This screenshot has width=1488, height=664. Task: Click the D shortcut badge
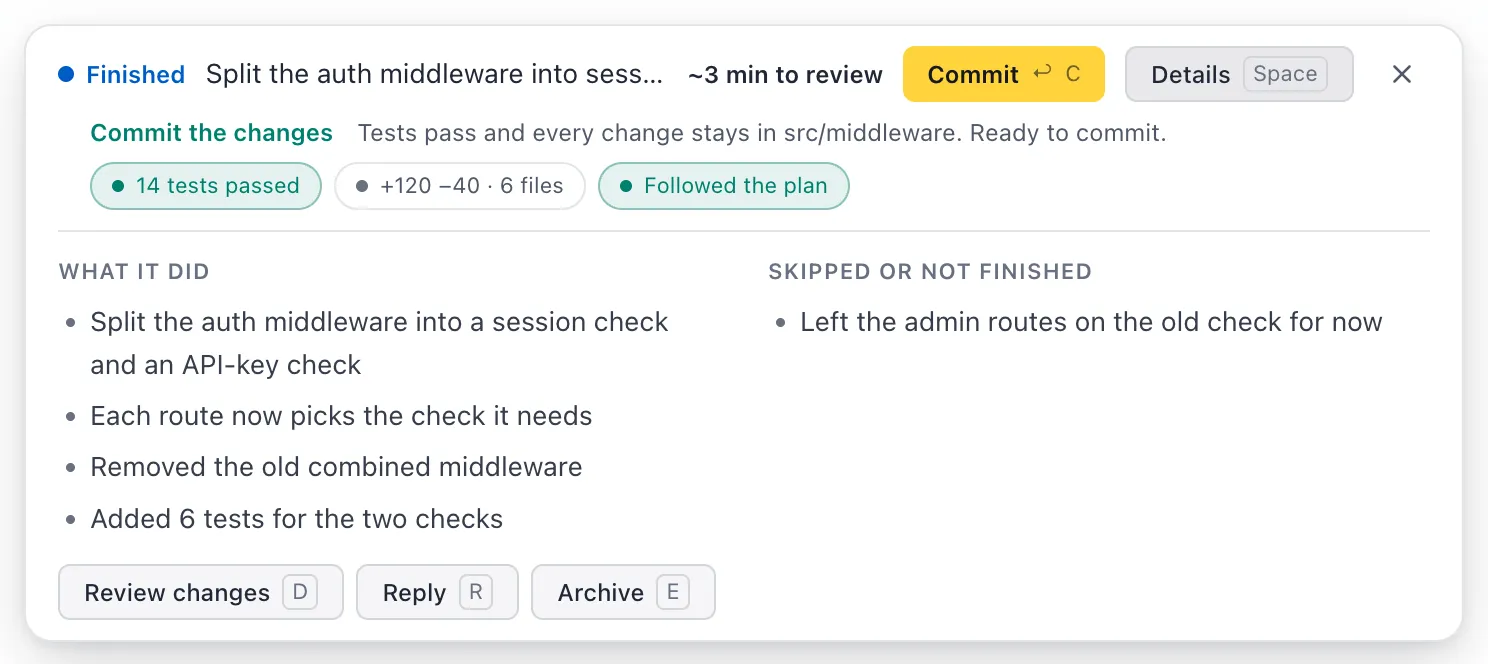300,592
